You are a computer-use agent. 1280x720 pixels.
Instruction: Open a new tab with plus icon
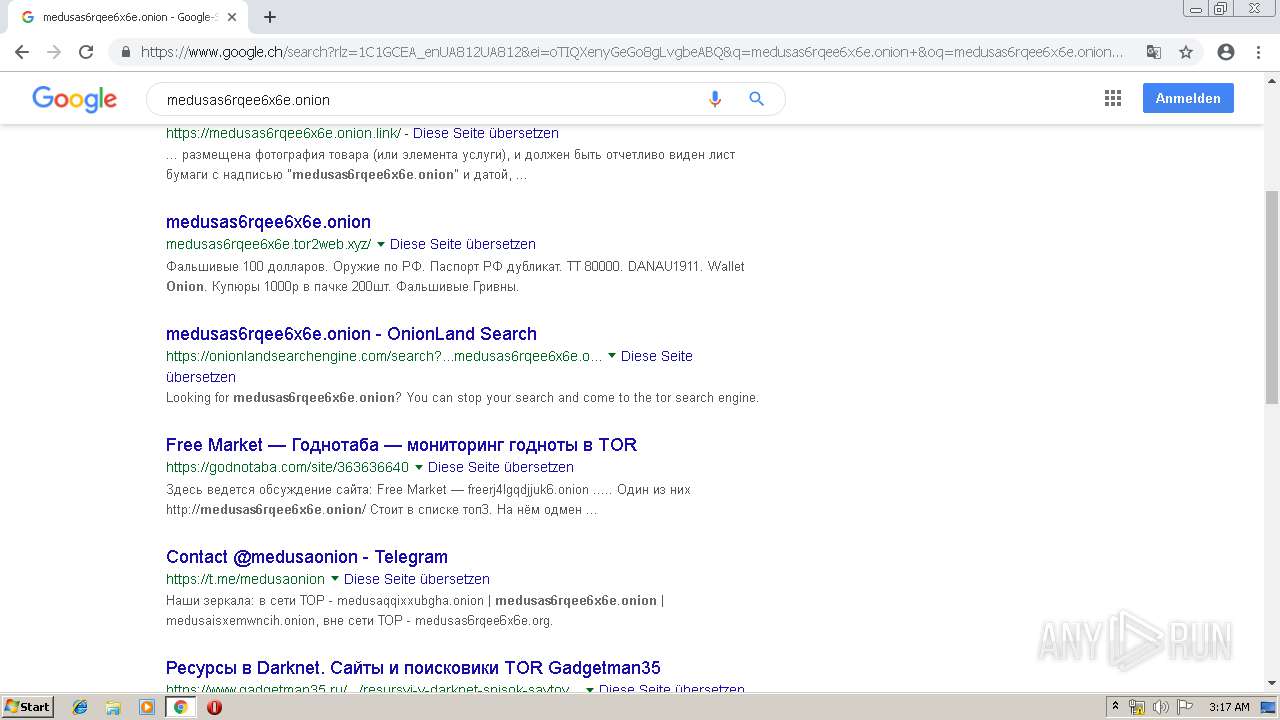(270, 17)
